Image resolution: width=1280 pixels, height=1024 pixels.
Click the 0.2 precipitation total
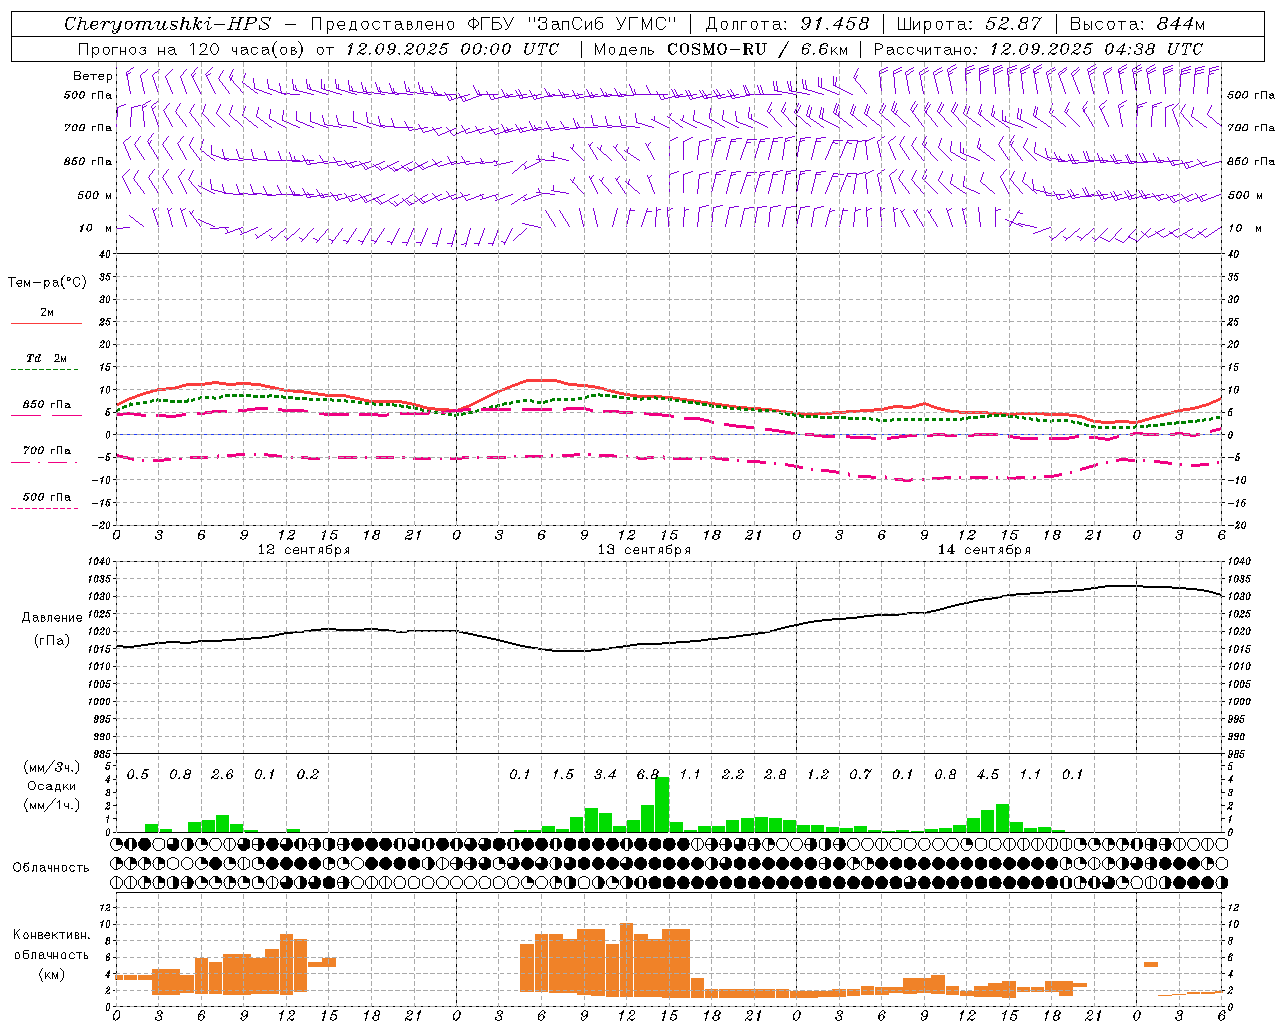[308, 775]
